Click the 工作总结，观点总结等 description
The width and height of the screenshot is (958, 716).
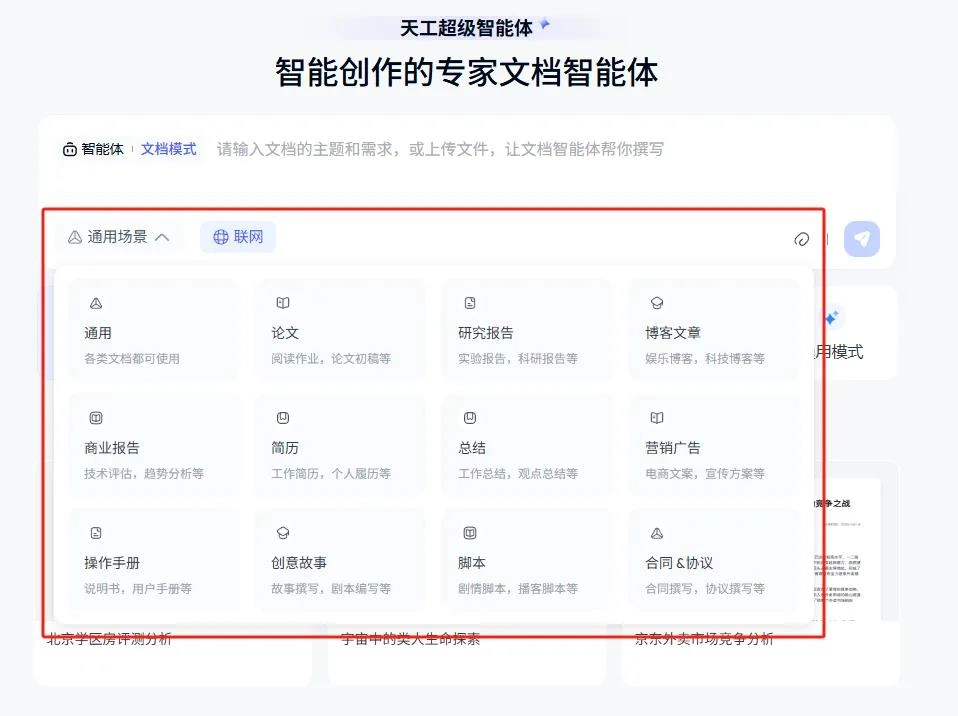[518, 473]
